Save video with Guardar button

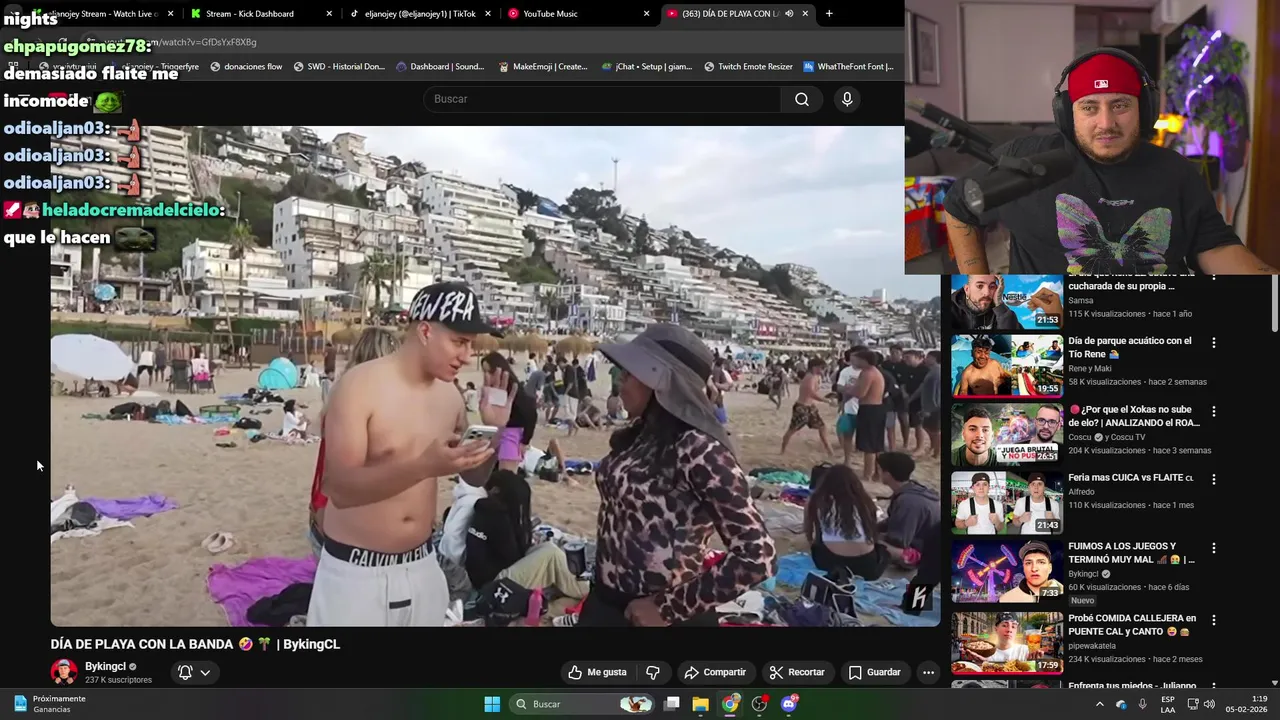[x=875, y=672]
